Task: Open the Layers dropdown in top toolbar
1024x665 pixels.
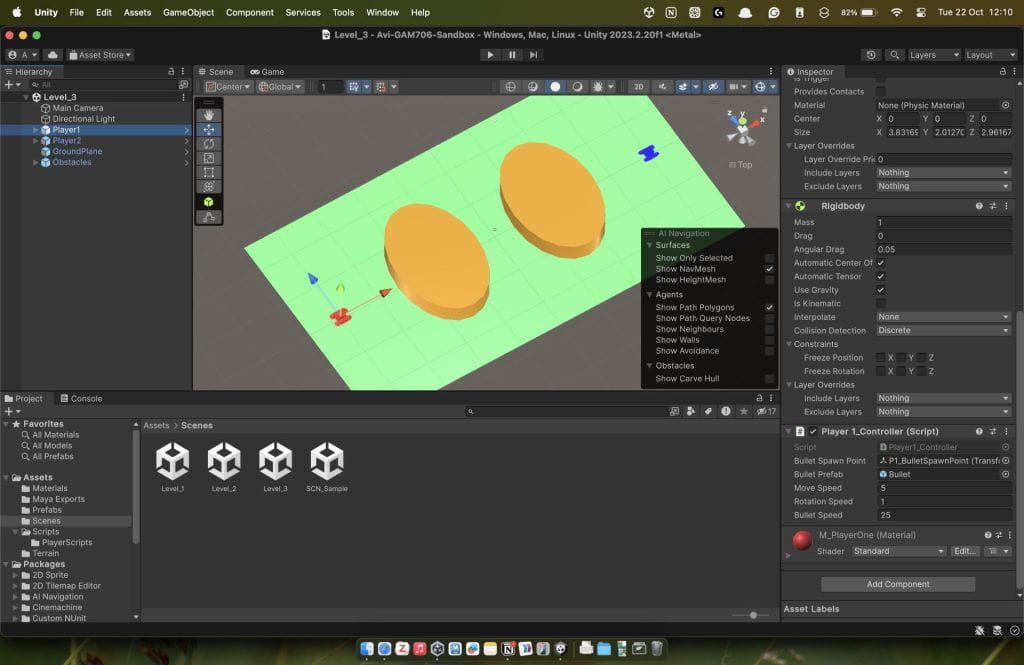Action: click(x=934, y=55)
